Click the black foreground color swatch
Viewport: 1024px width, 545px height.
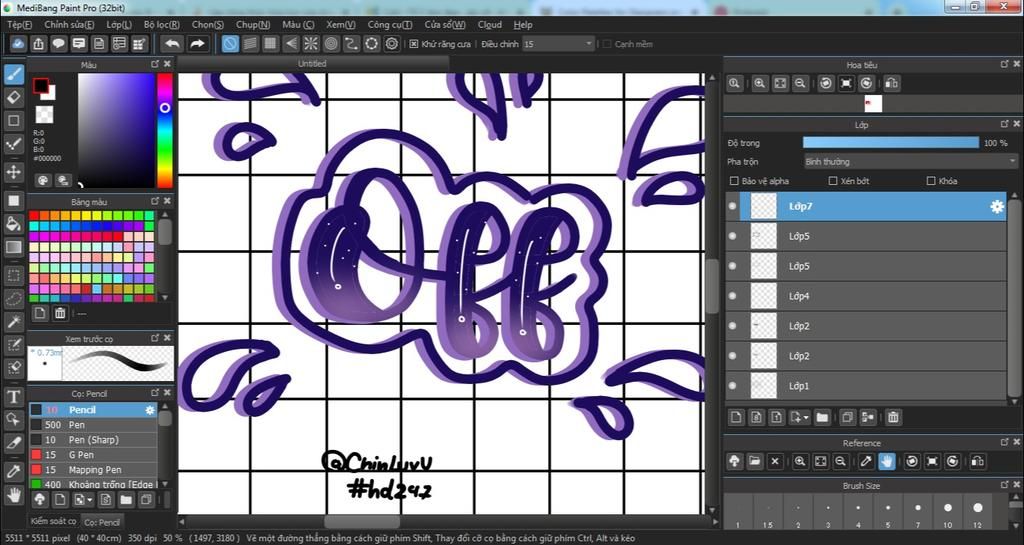pos(40,86)
